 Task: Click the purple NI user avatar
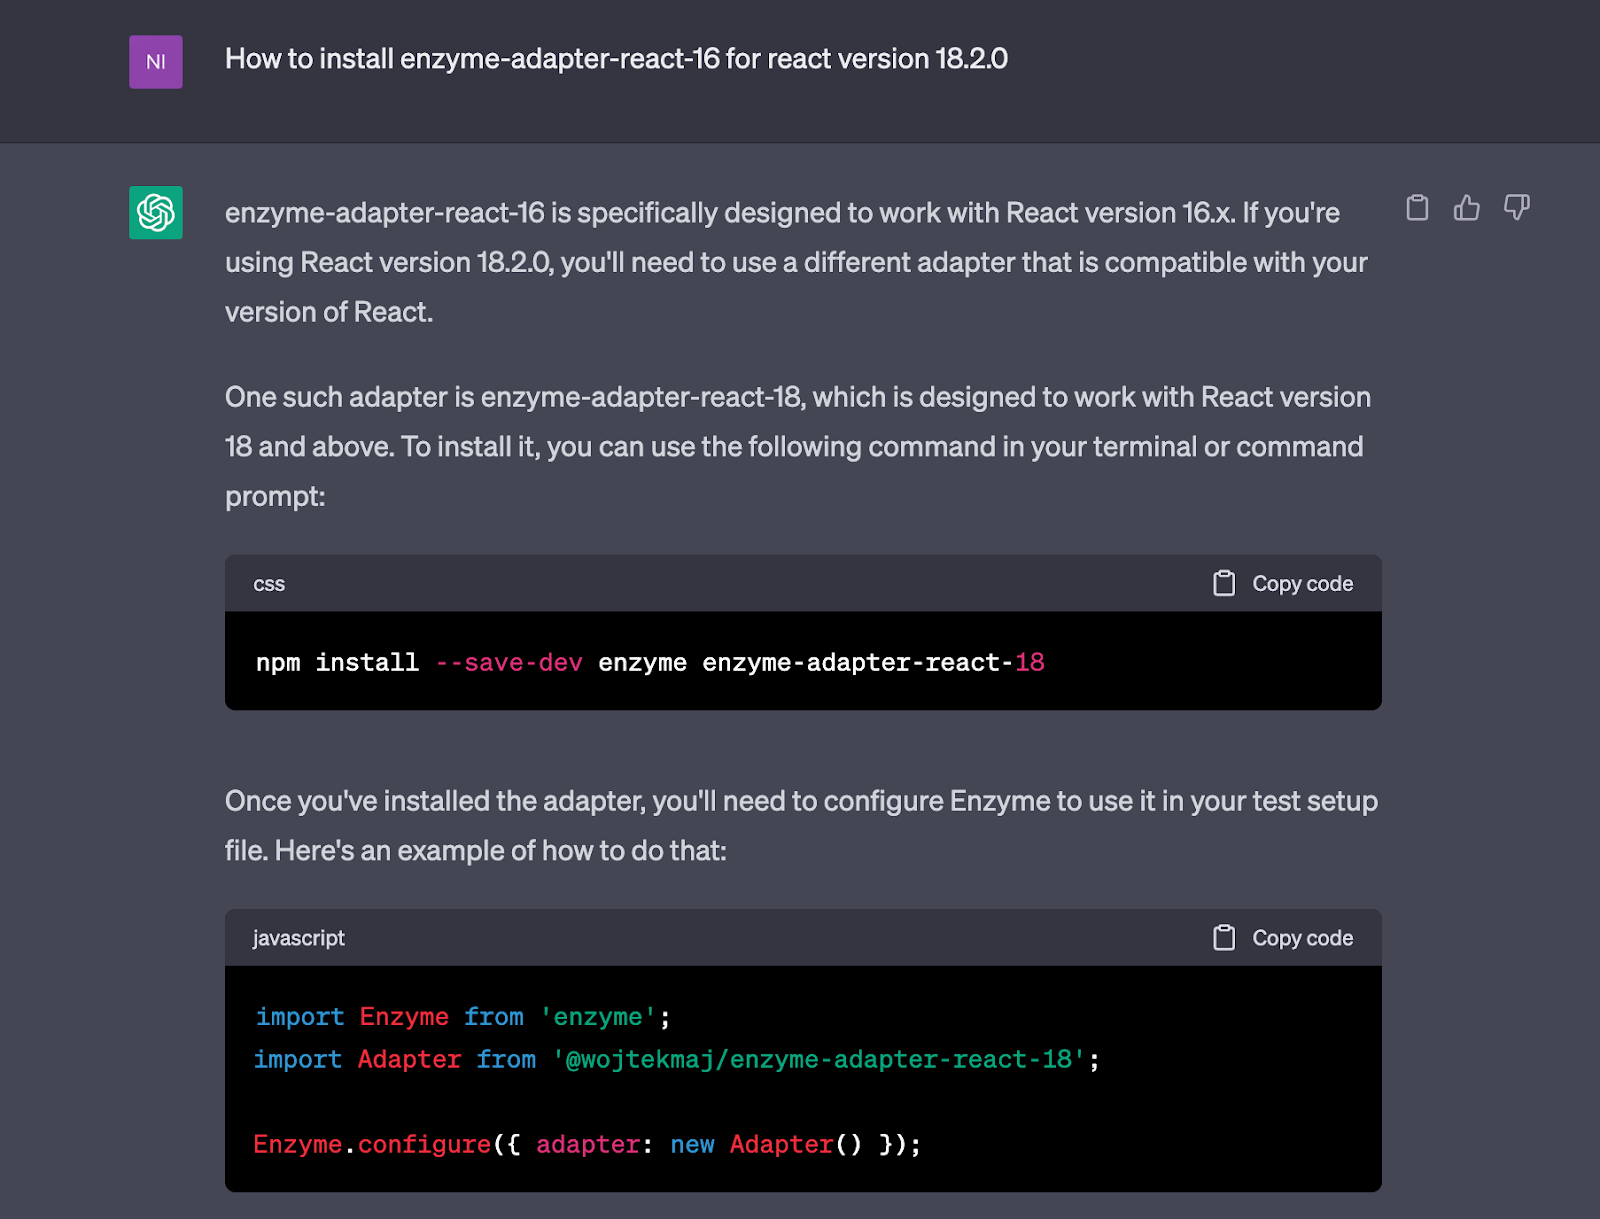click(156, 62)
